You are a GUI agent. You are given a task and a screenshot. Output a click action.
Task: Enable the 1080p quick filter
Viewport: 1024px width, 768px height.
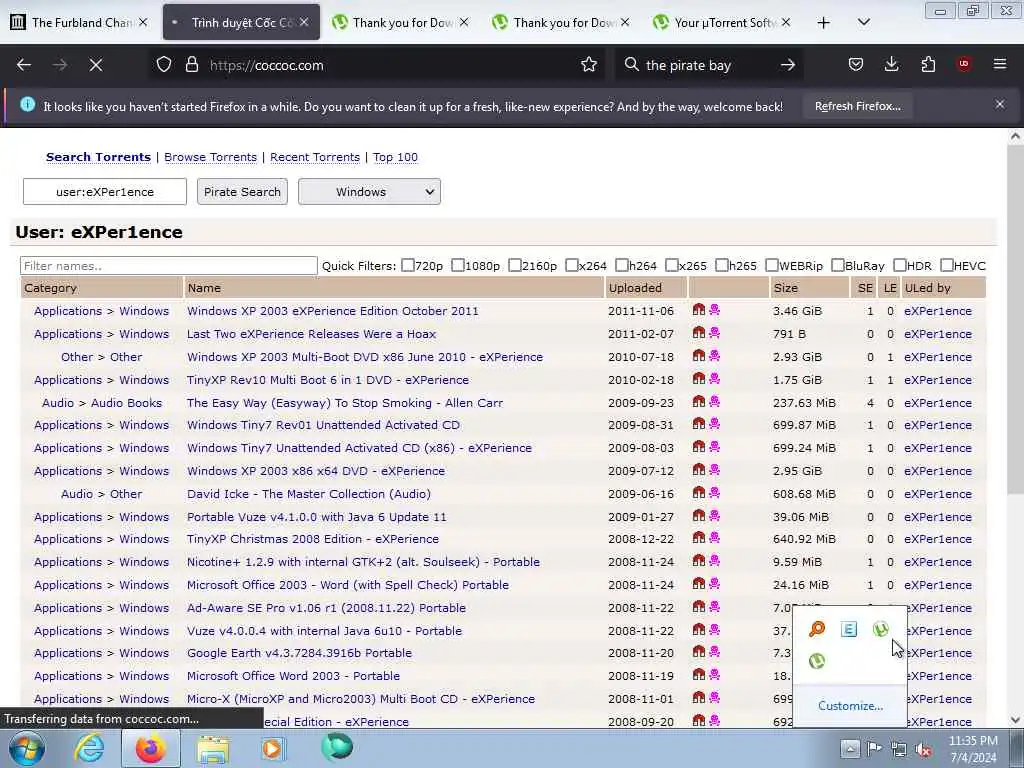coord(458,265)
